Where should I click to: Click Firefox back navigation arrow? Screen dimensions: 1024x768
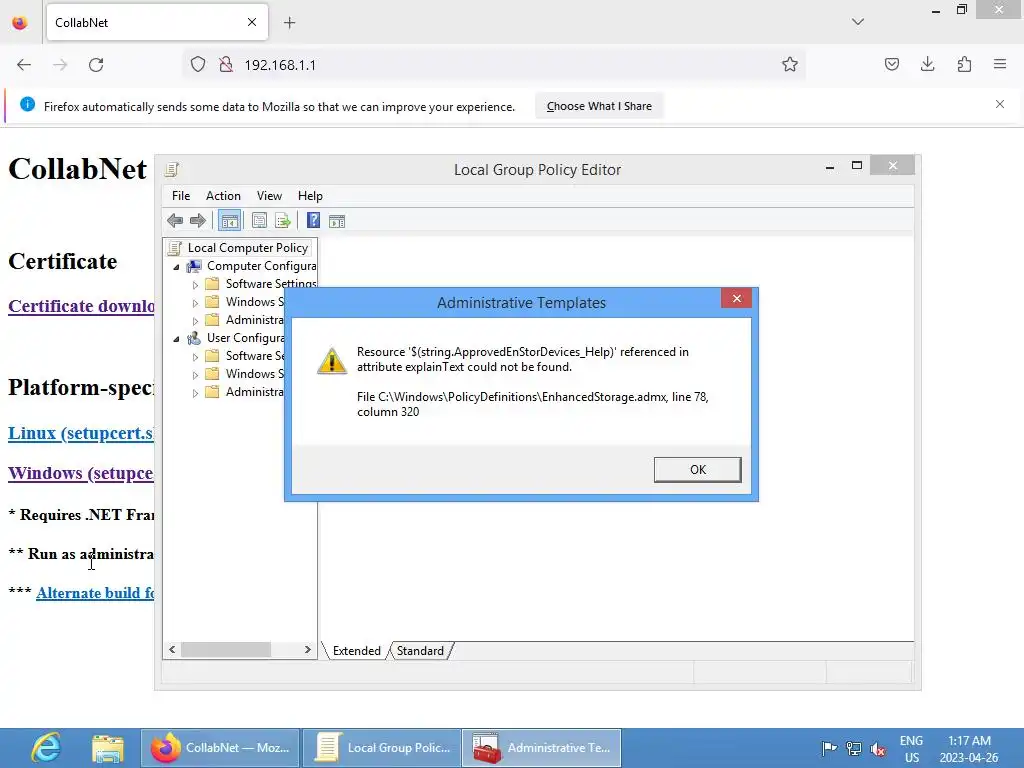24,65
